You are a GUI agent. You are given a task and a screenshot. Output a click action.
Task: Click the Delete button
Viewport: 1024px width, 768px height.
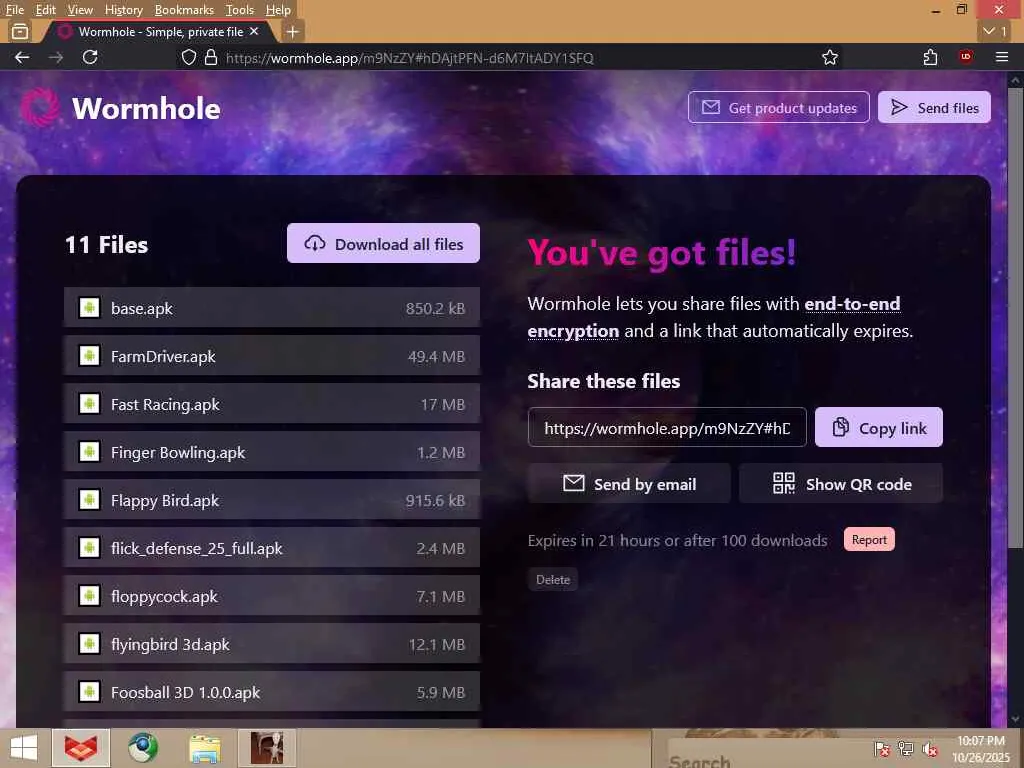552,579
